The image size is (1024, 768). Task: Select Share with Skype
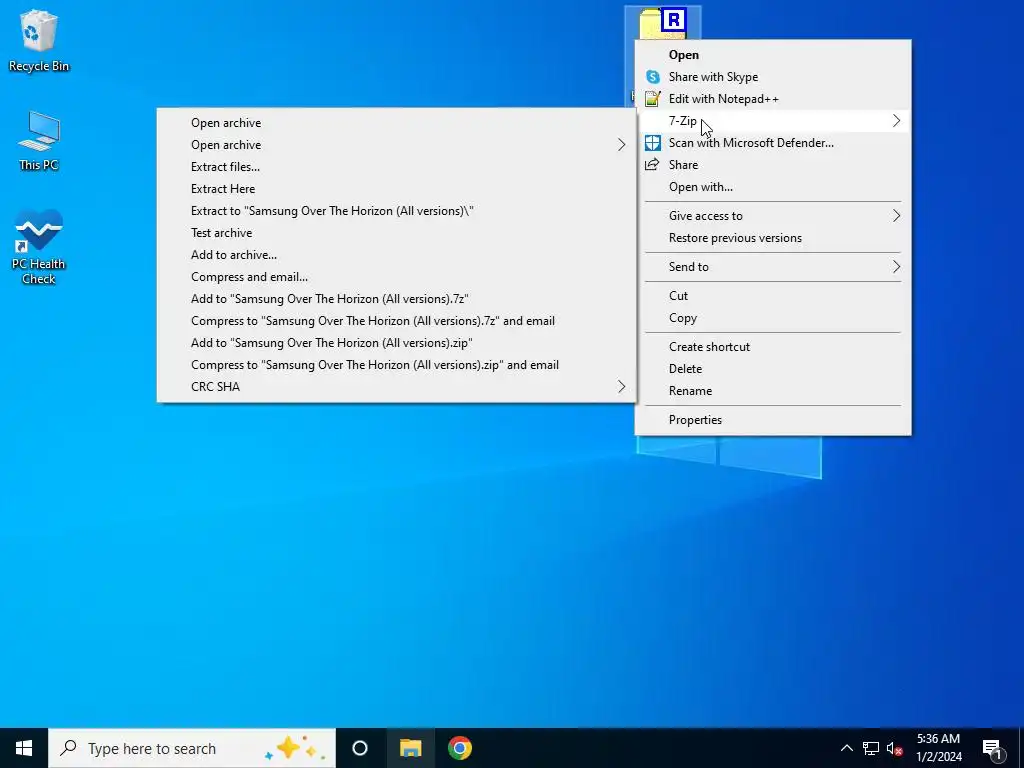[x=773, y=77]
